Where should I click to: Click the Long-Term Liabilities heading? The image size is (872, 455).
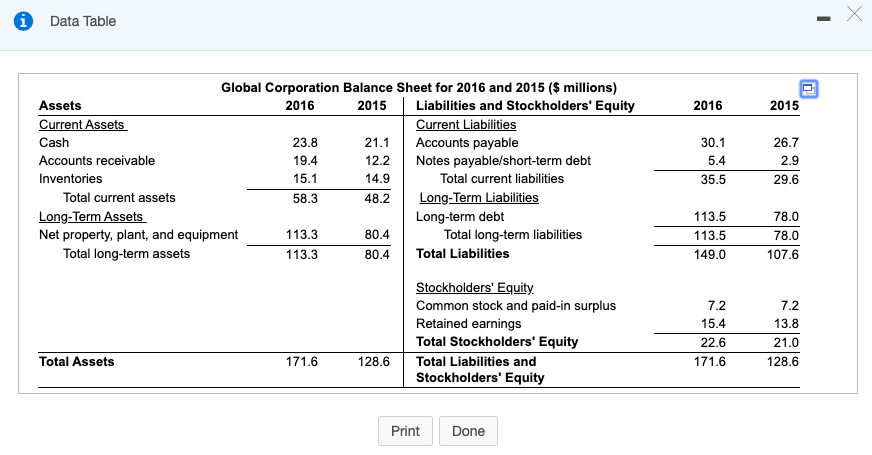coord(479,197)
